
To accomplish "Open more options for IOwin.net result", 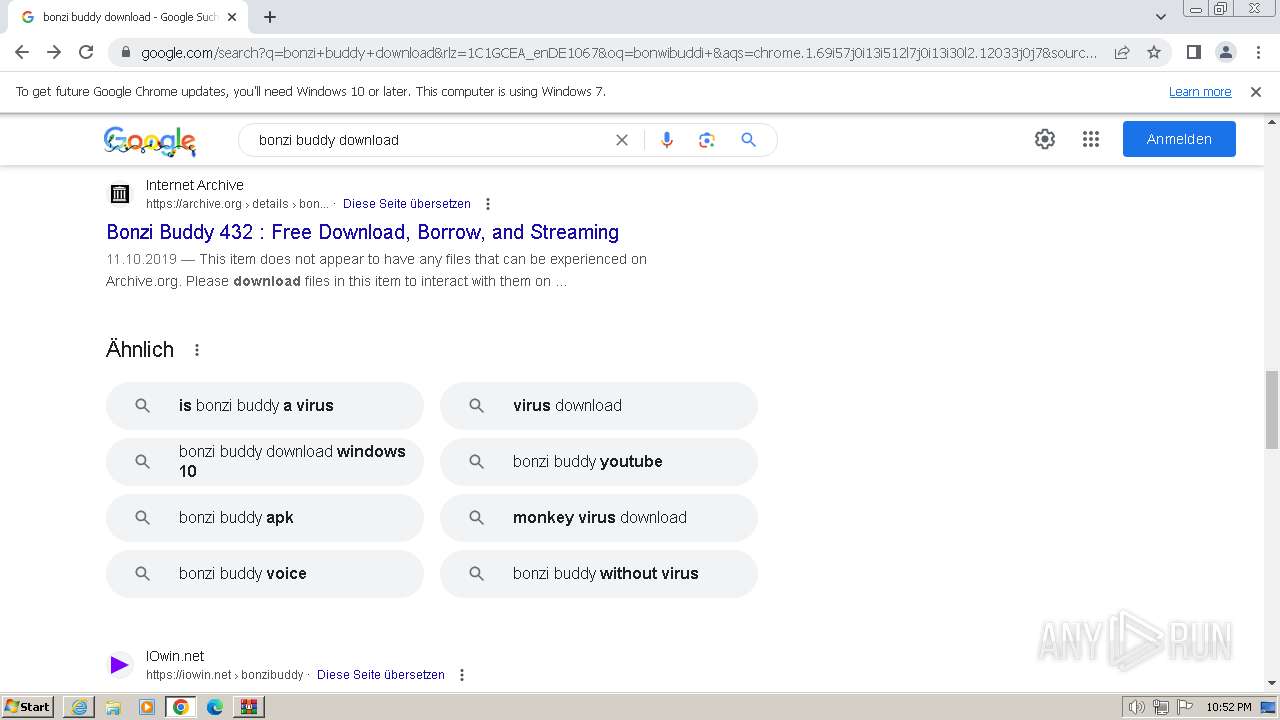I will coord(462,675).
